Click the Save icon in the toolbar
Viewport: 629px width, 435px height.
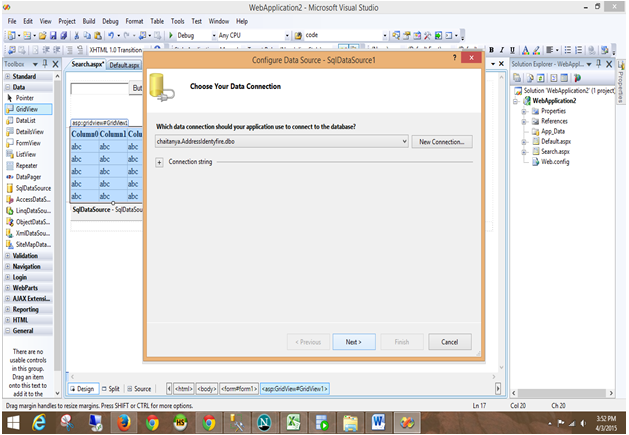click(x=53, y=35)
